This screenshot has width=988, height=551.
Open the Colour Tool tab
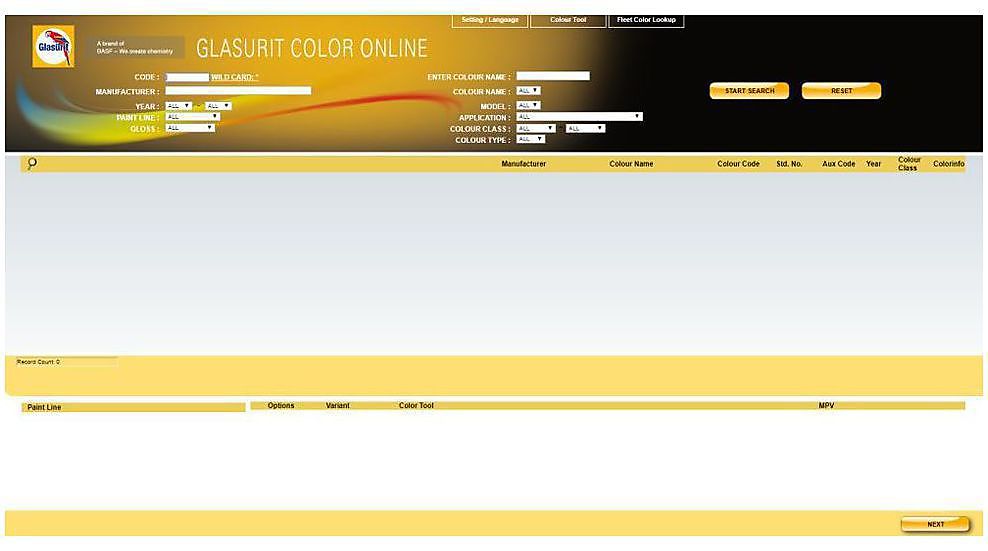(568, 20)
